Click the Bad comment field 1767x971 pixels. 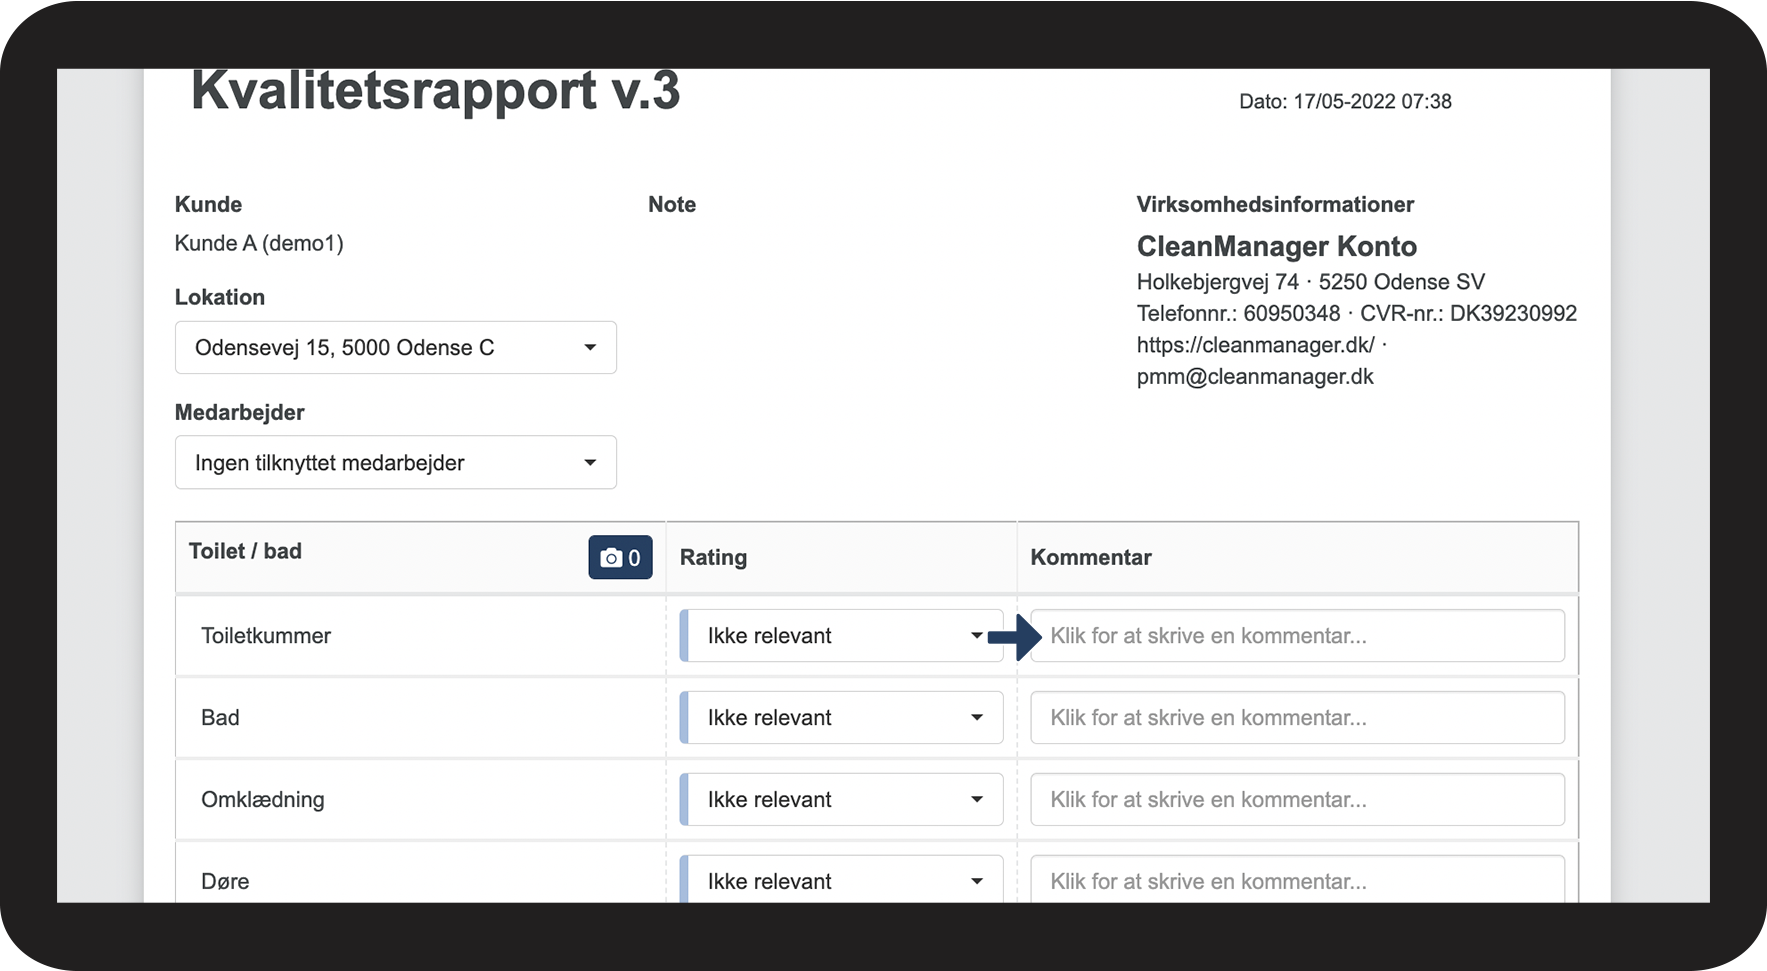[1297, 718]
